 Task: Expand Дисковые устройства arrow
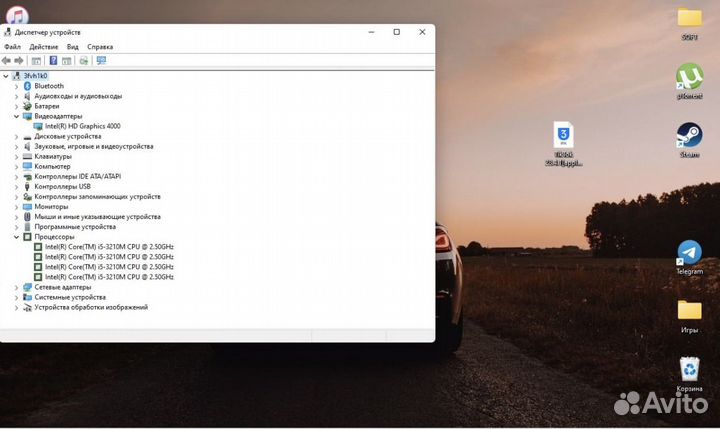[17, 136]
